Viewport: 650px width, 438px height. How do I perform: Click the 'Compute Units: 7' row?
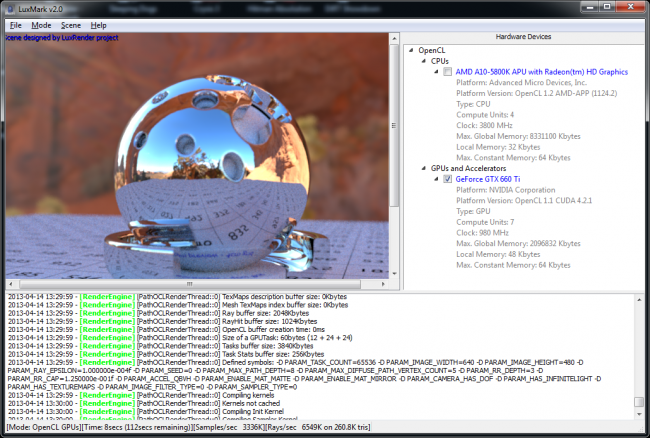click(485, 222)
